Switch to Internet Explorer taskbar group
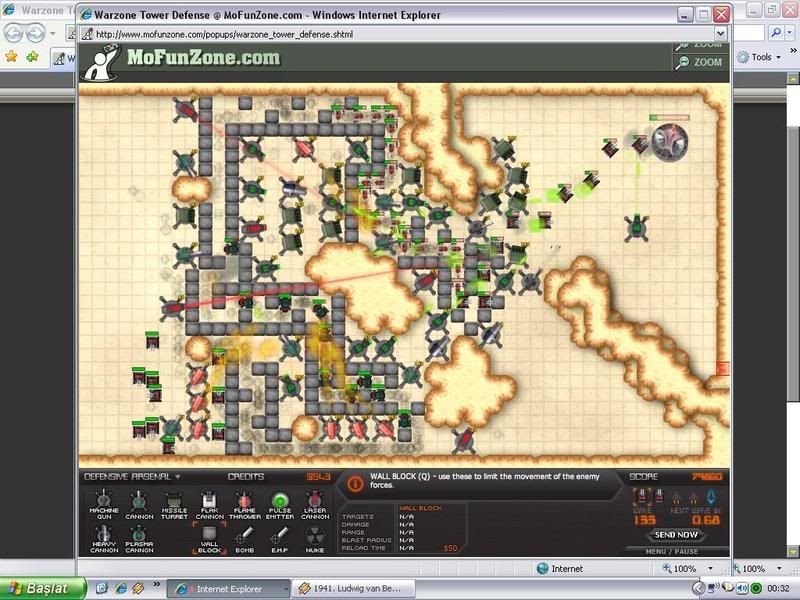 pyautogui.click(x=229, y=589)
